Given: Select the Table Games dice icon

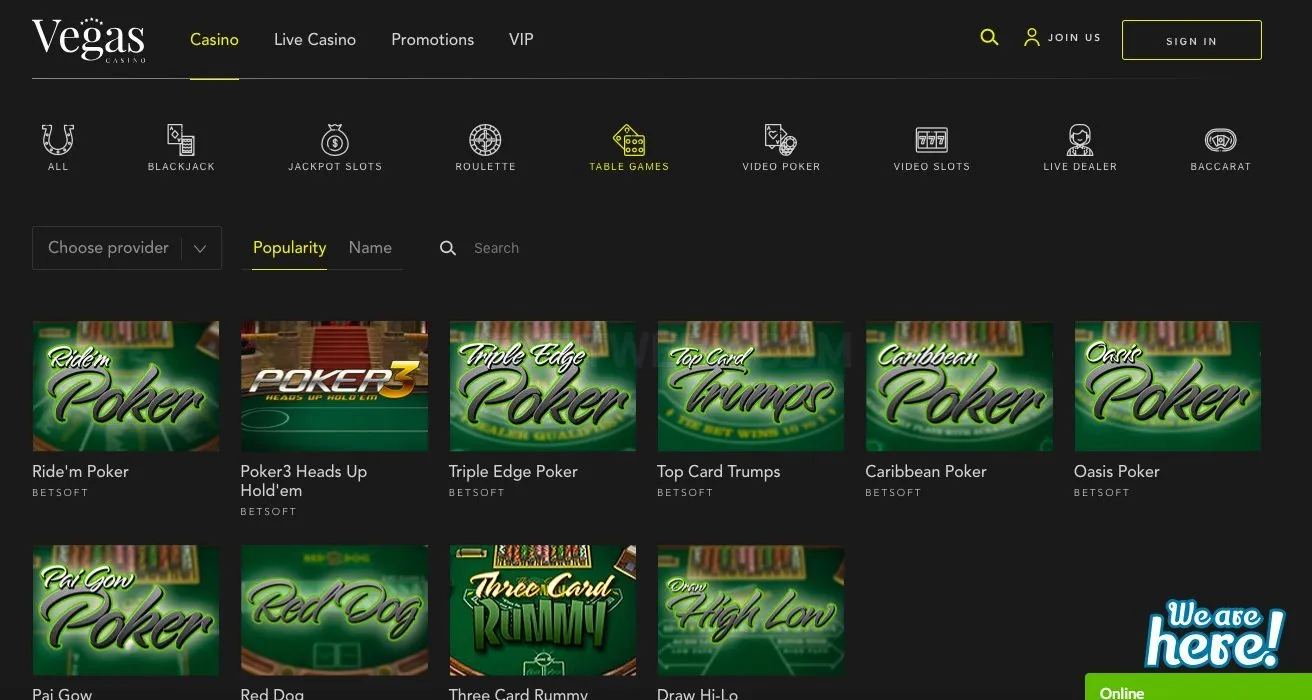Looking at the screenshot, I should [629, 139].
